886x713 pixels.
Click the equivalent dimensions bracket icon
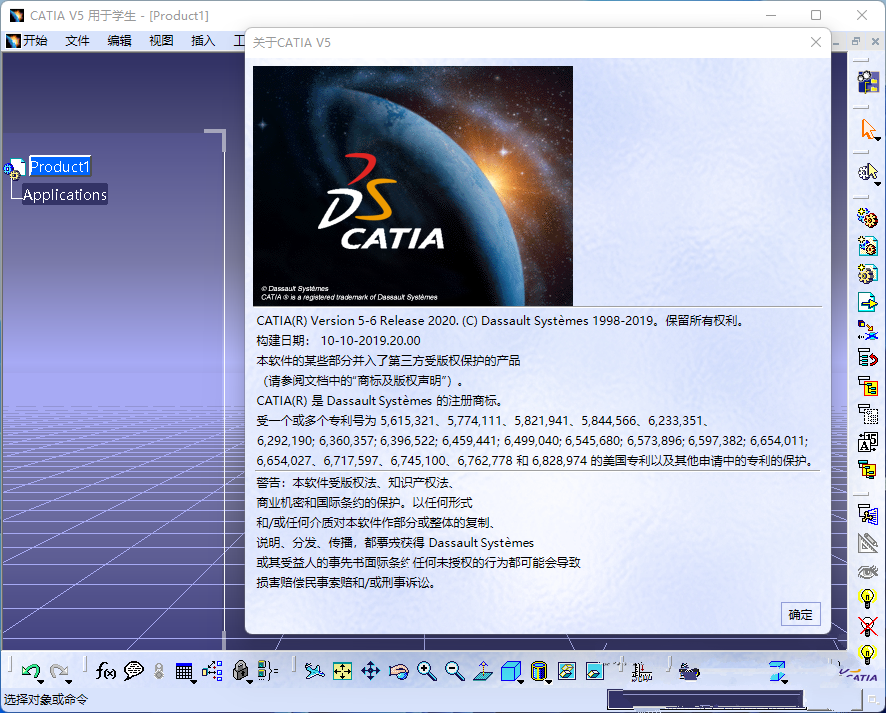[268, 671]
